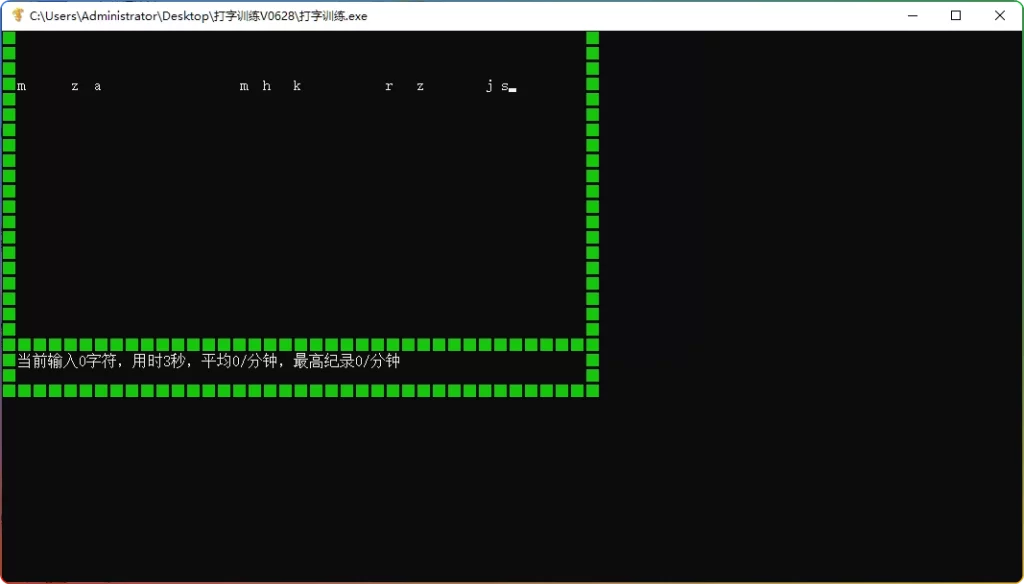The image size is (1024, 584).
Task: Click the falling letter h in the middle
Action: (266, 86)
